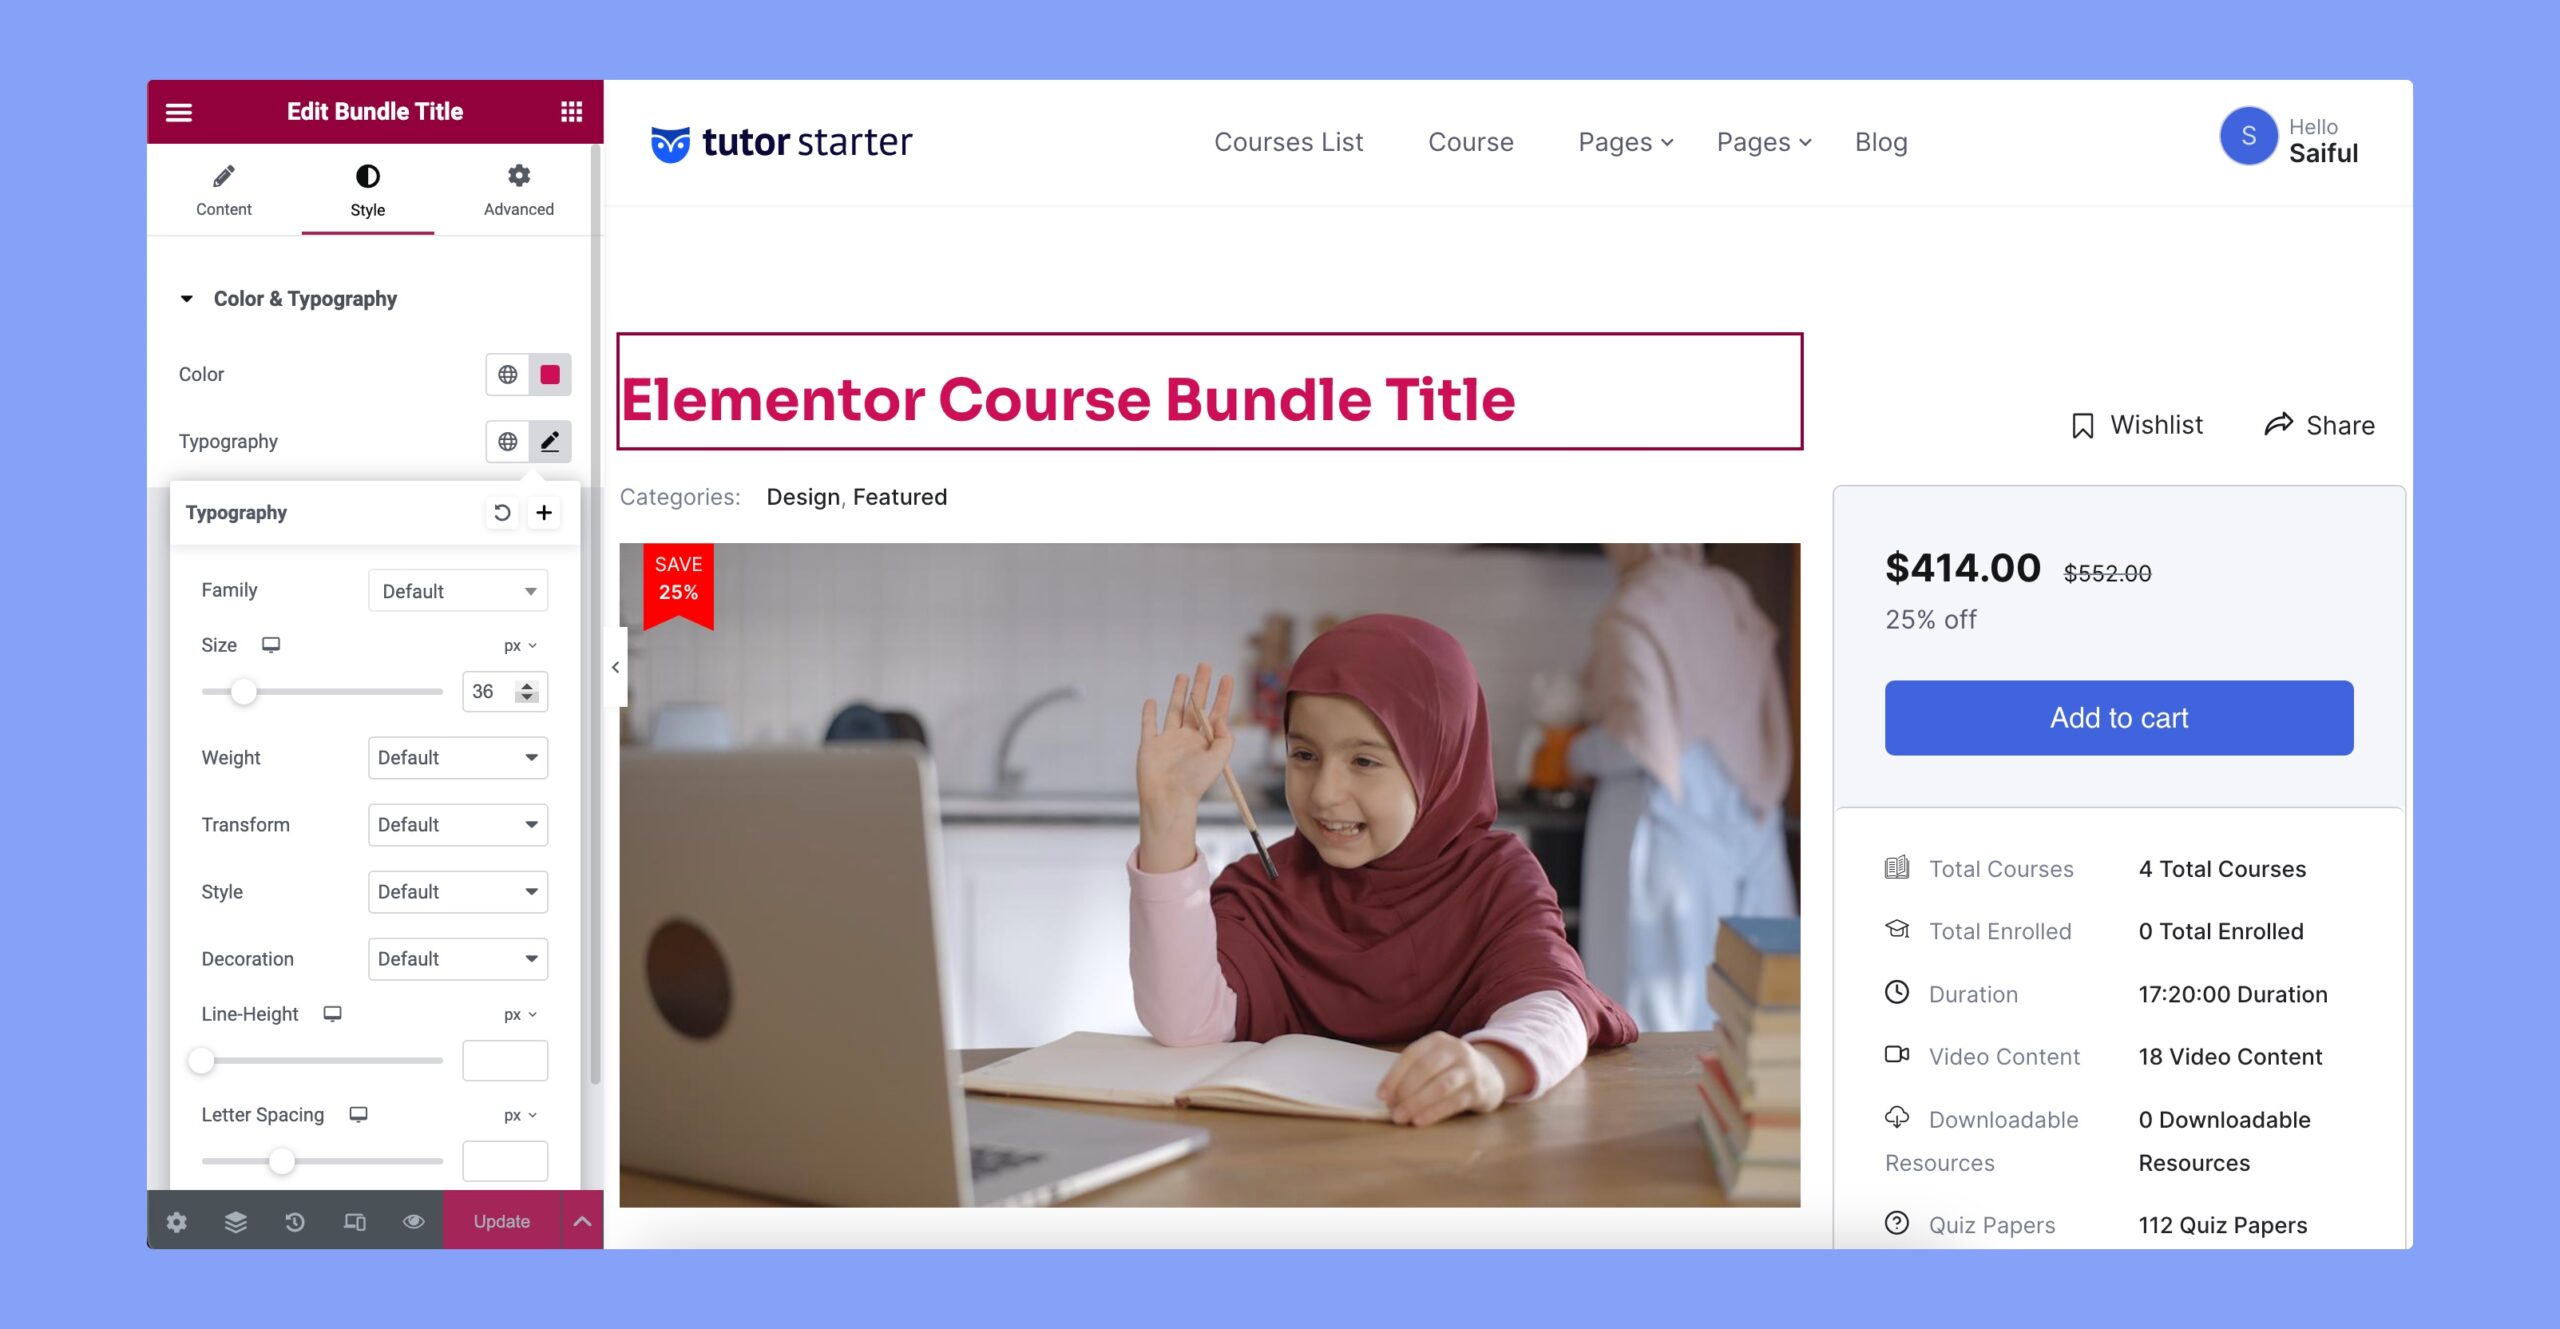Expand the Transform dropdown
The image size is (2560, 1329).
[455, 824]
